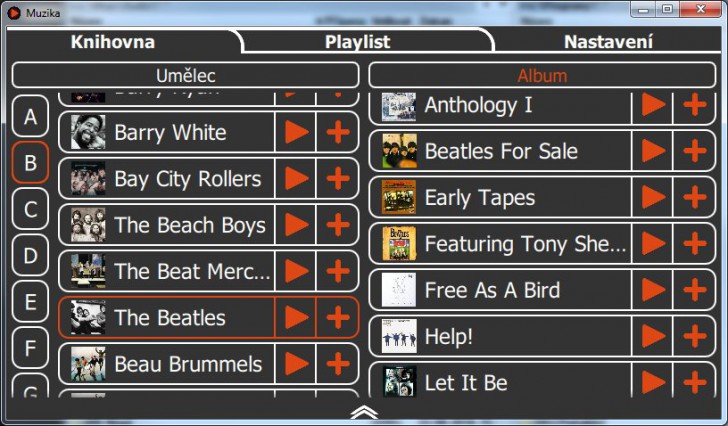This screenshot has width=728, height=426.
Task: Jump to artists starting with A
Action: tap(30, 116)
